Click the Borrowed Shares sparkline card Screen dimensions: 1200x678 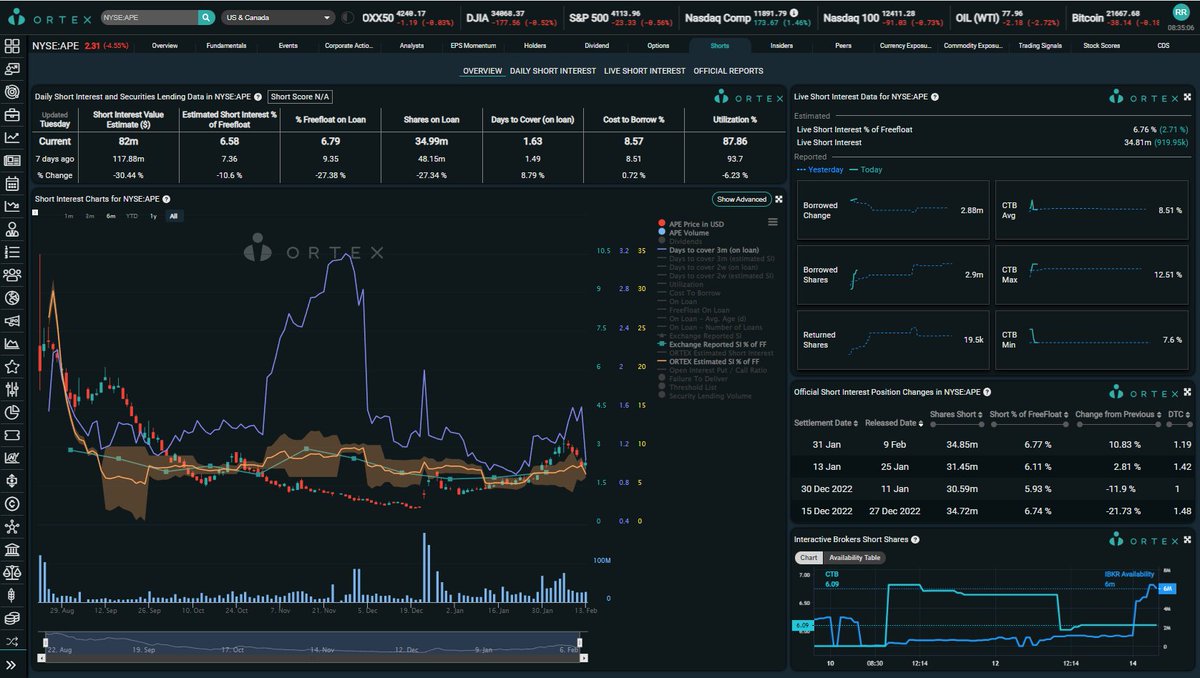[x=893, y=274]
